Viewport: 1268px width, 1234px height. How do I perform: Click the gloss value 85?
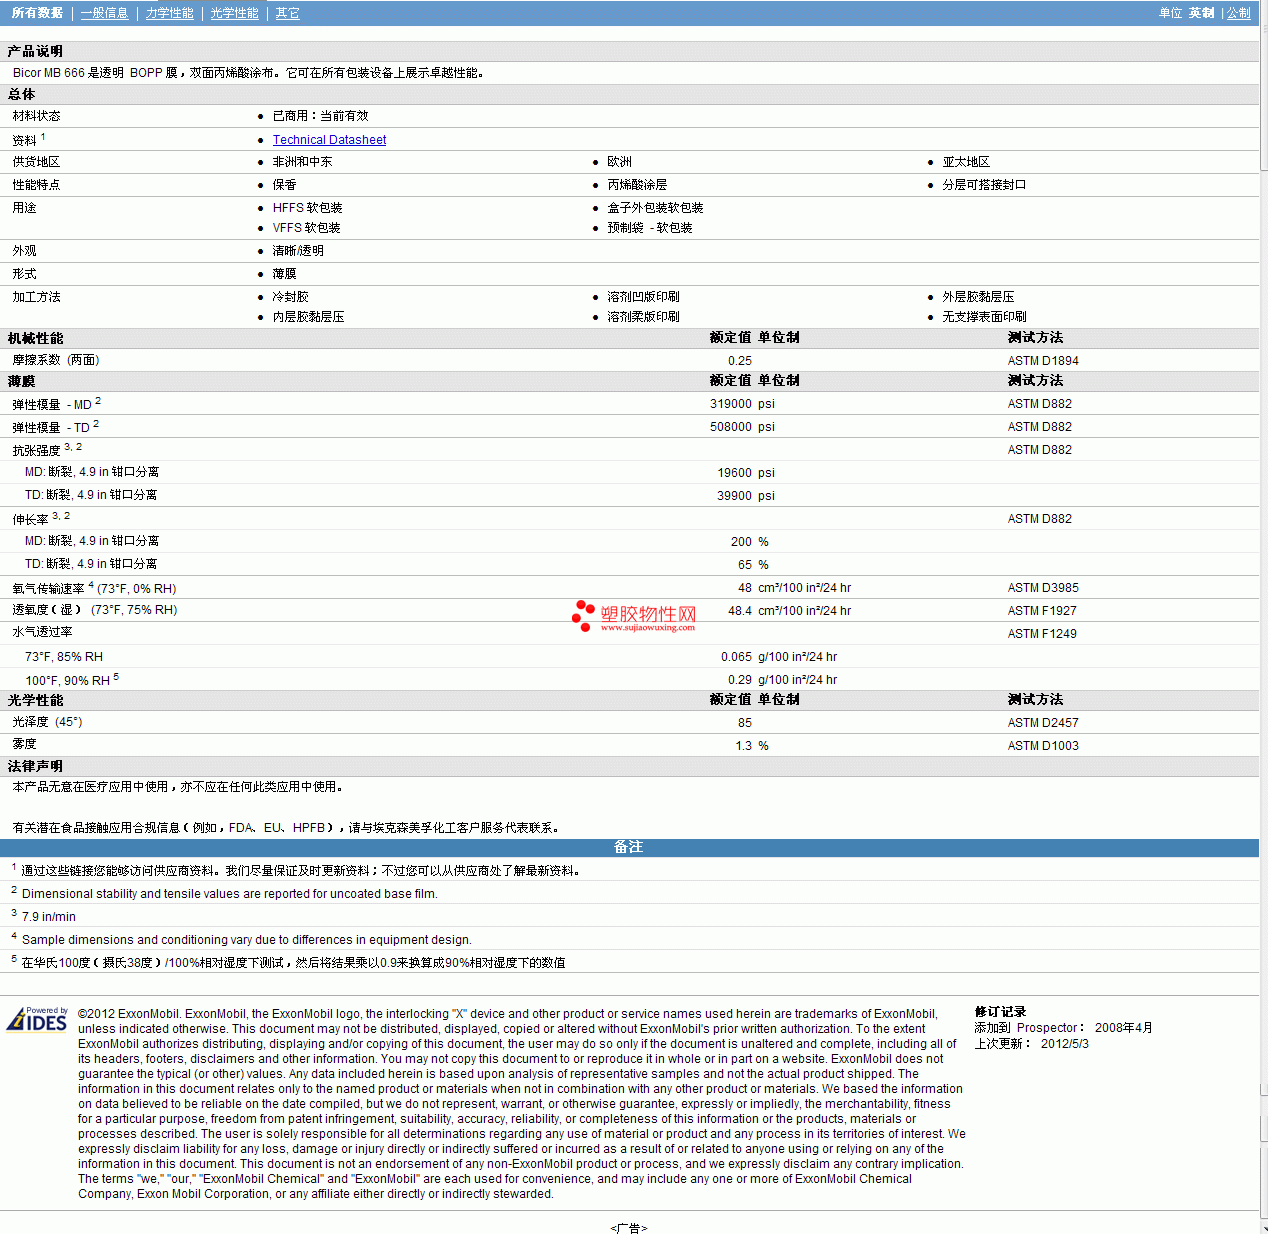click(x=745, y=723)
